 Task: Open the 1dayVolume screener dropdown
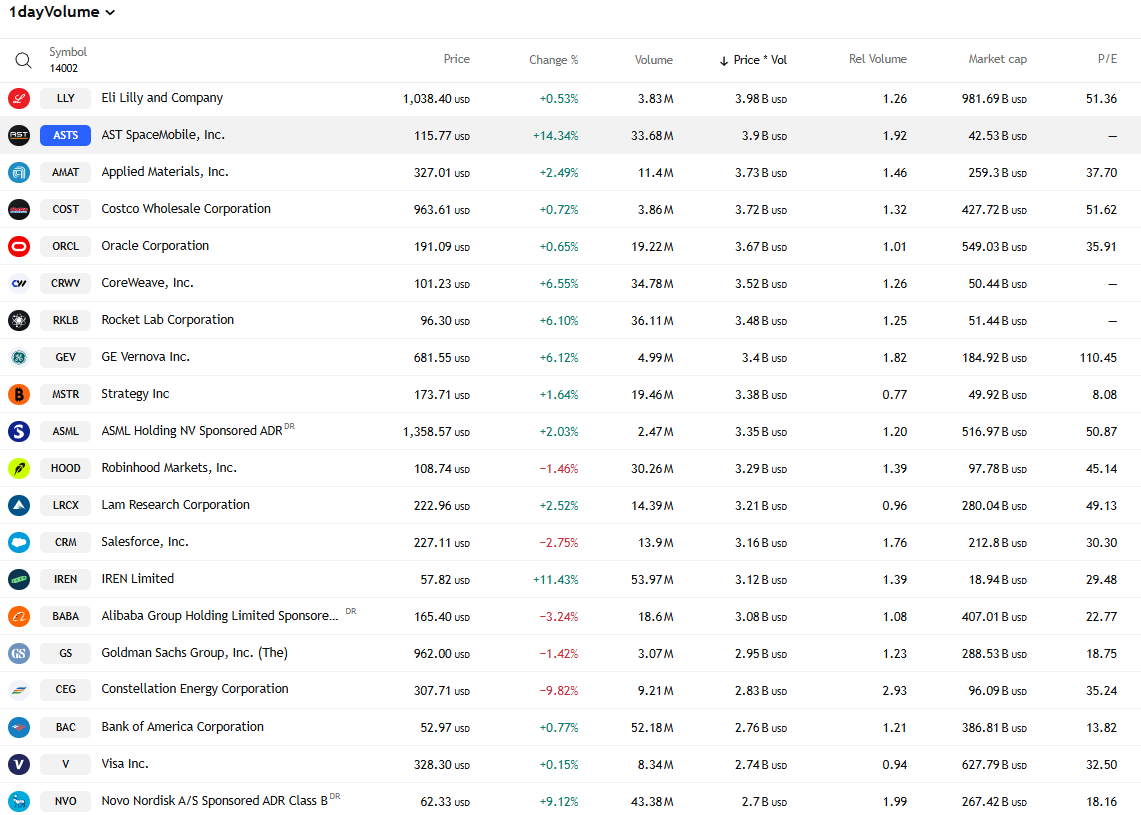pyautogui.click(x=61, y=12)
